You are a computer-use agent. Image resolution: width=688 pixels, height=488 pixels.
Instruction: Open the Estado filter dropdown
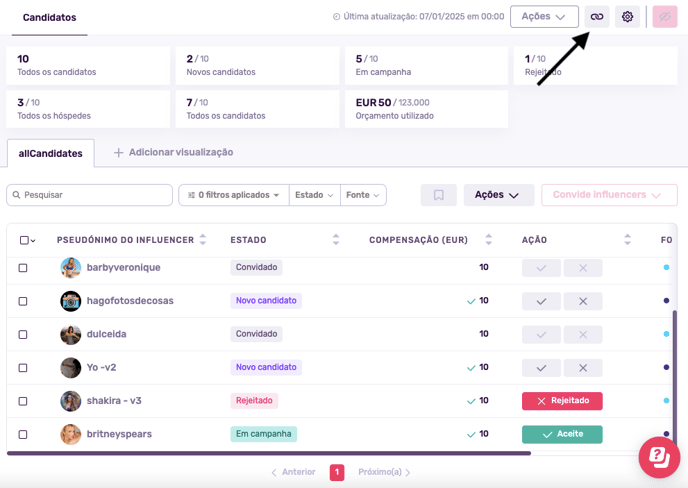click(x=314, y=195)
